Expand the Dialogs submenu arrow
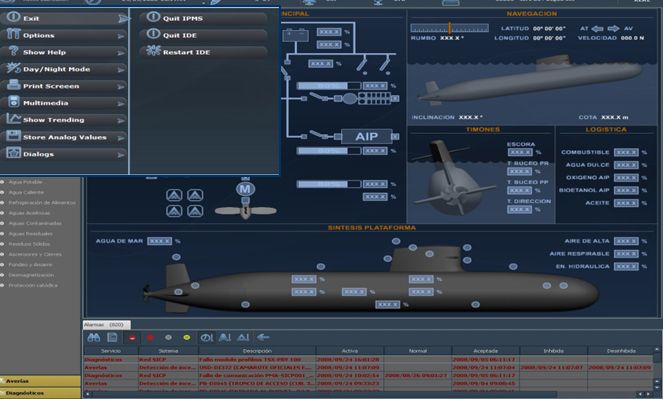The width and height of the screenshot is (663, 399). pyautogui.click(x=121, y=155)
